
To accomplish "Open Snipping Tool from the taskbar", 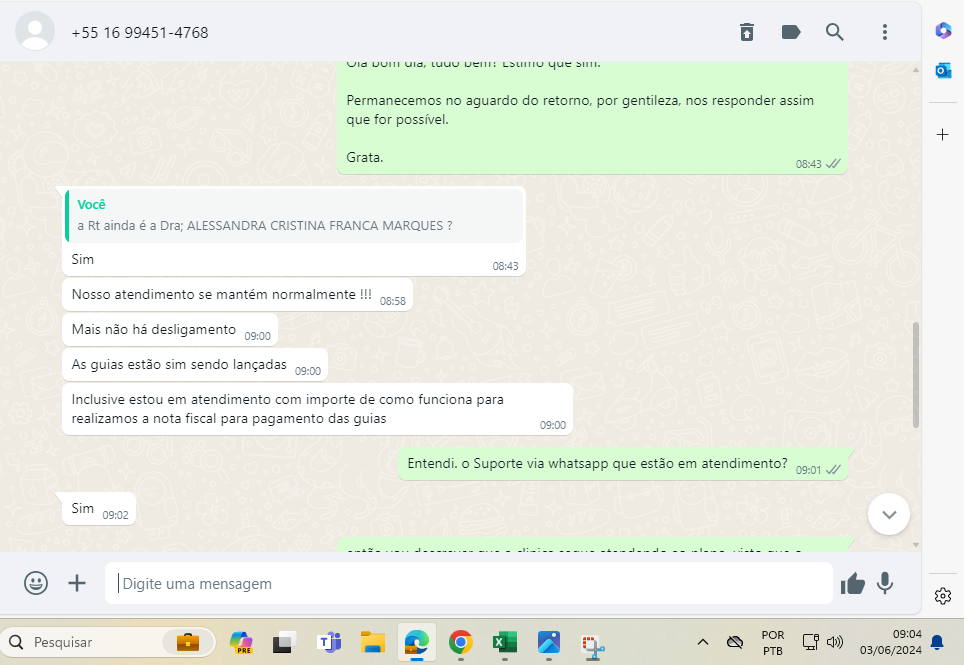I will pyautogui.click(x=593, y=647).
